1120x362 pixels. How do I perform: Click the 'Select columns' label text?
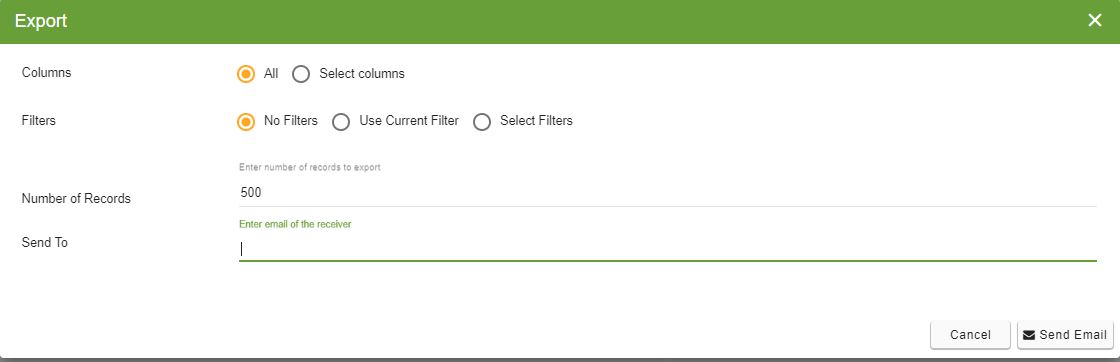pyautogui.click(x=362, y=74)
